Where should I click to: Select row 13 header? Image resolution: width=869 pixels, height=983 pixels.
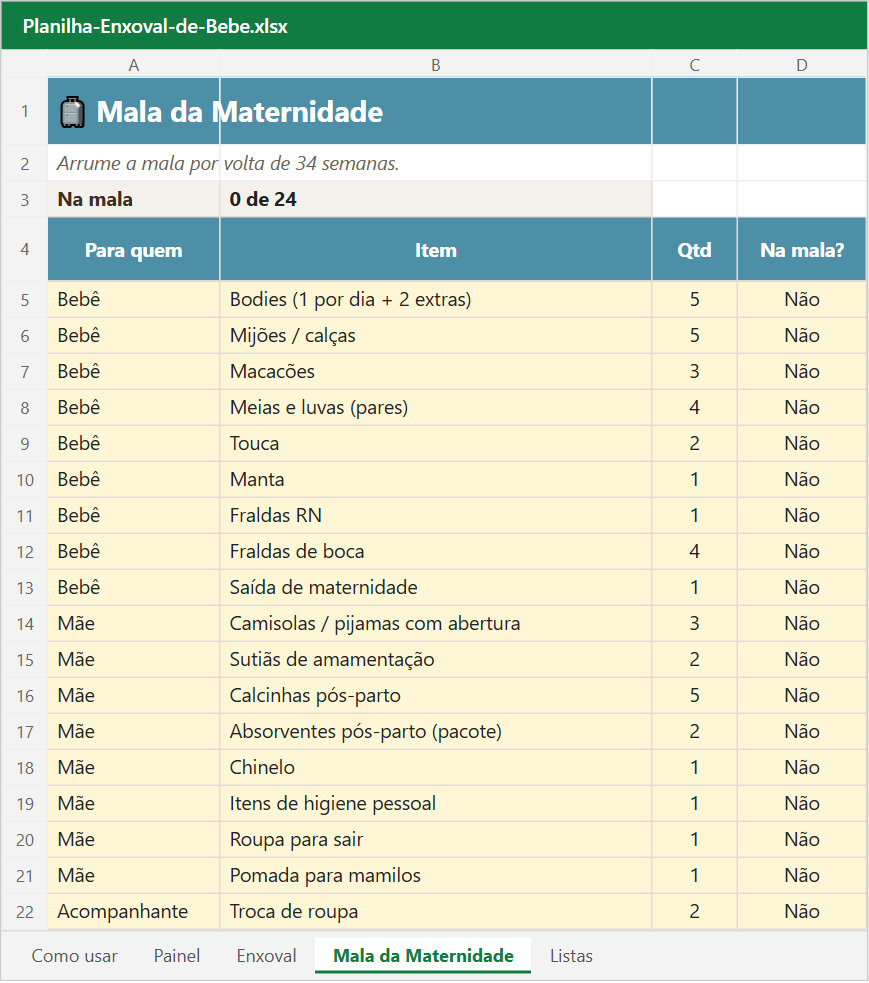click(x=24, y=587)
